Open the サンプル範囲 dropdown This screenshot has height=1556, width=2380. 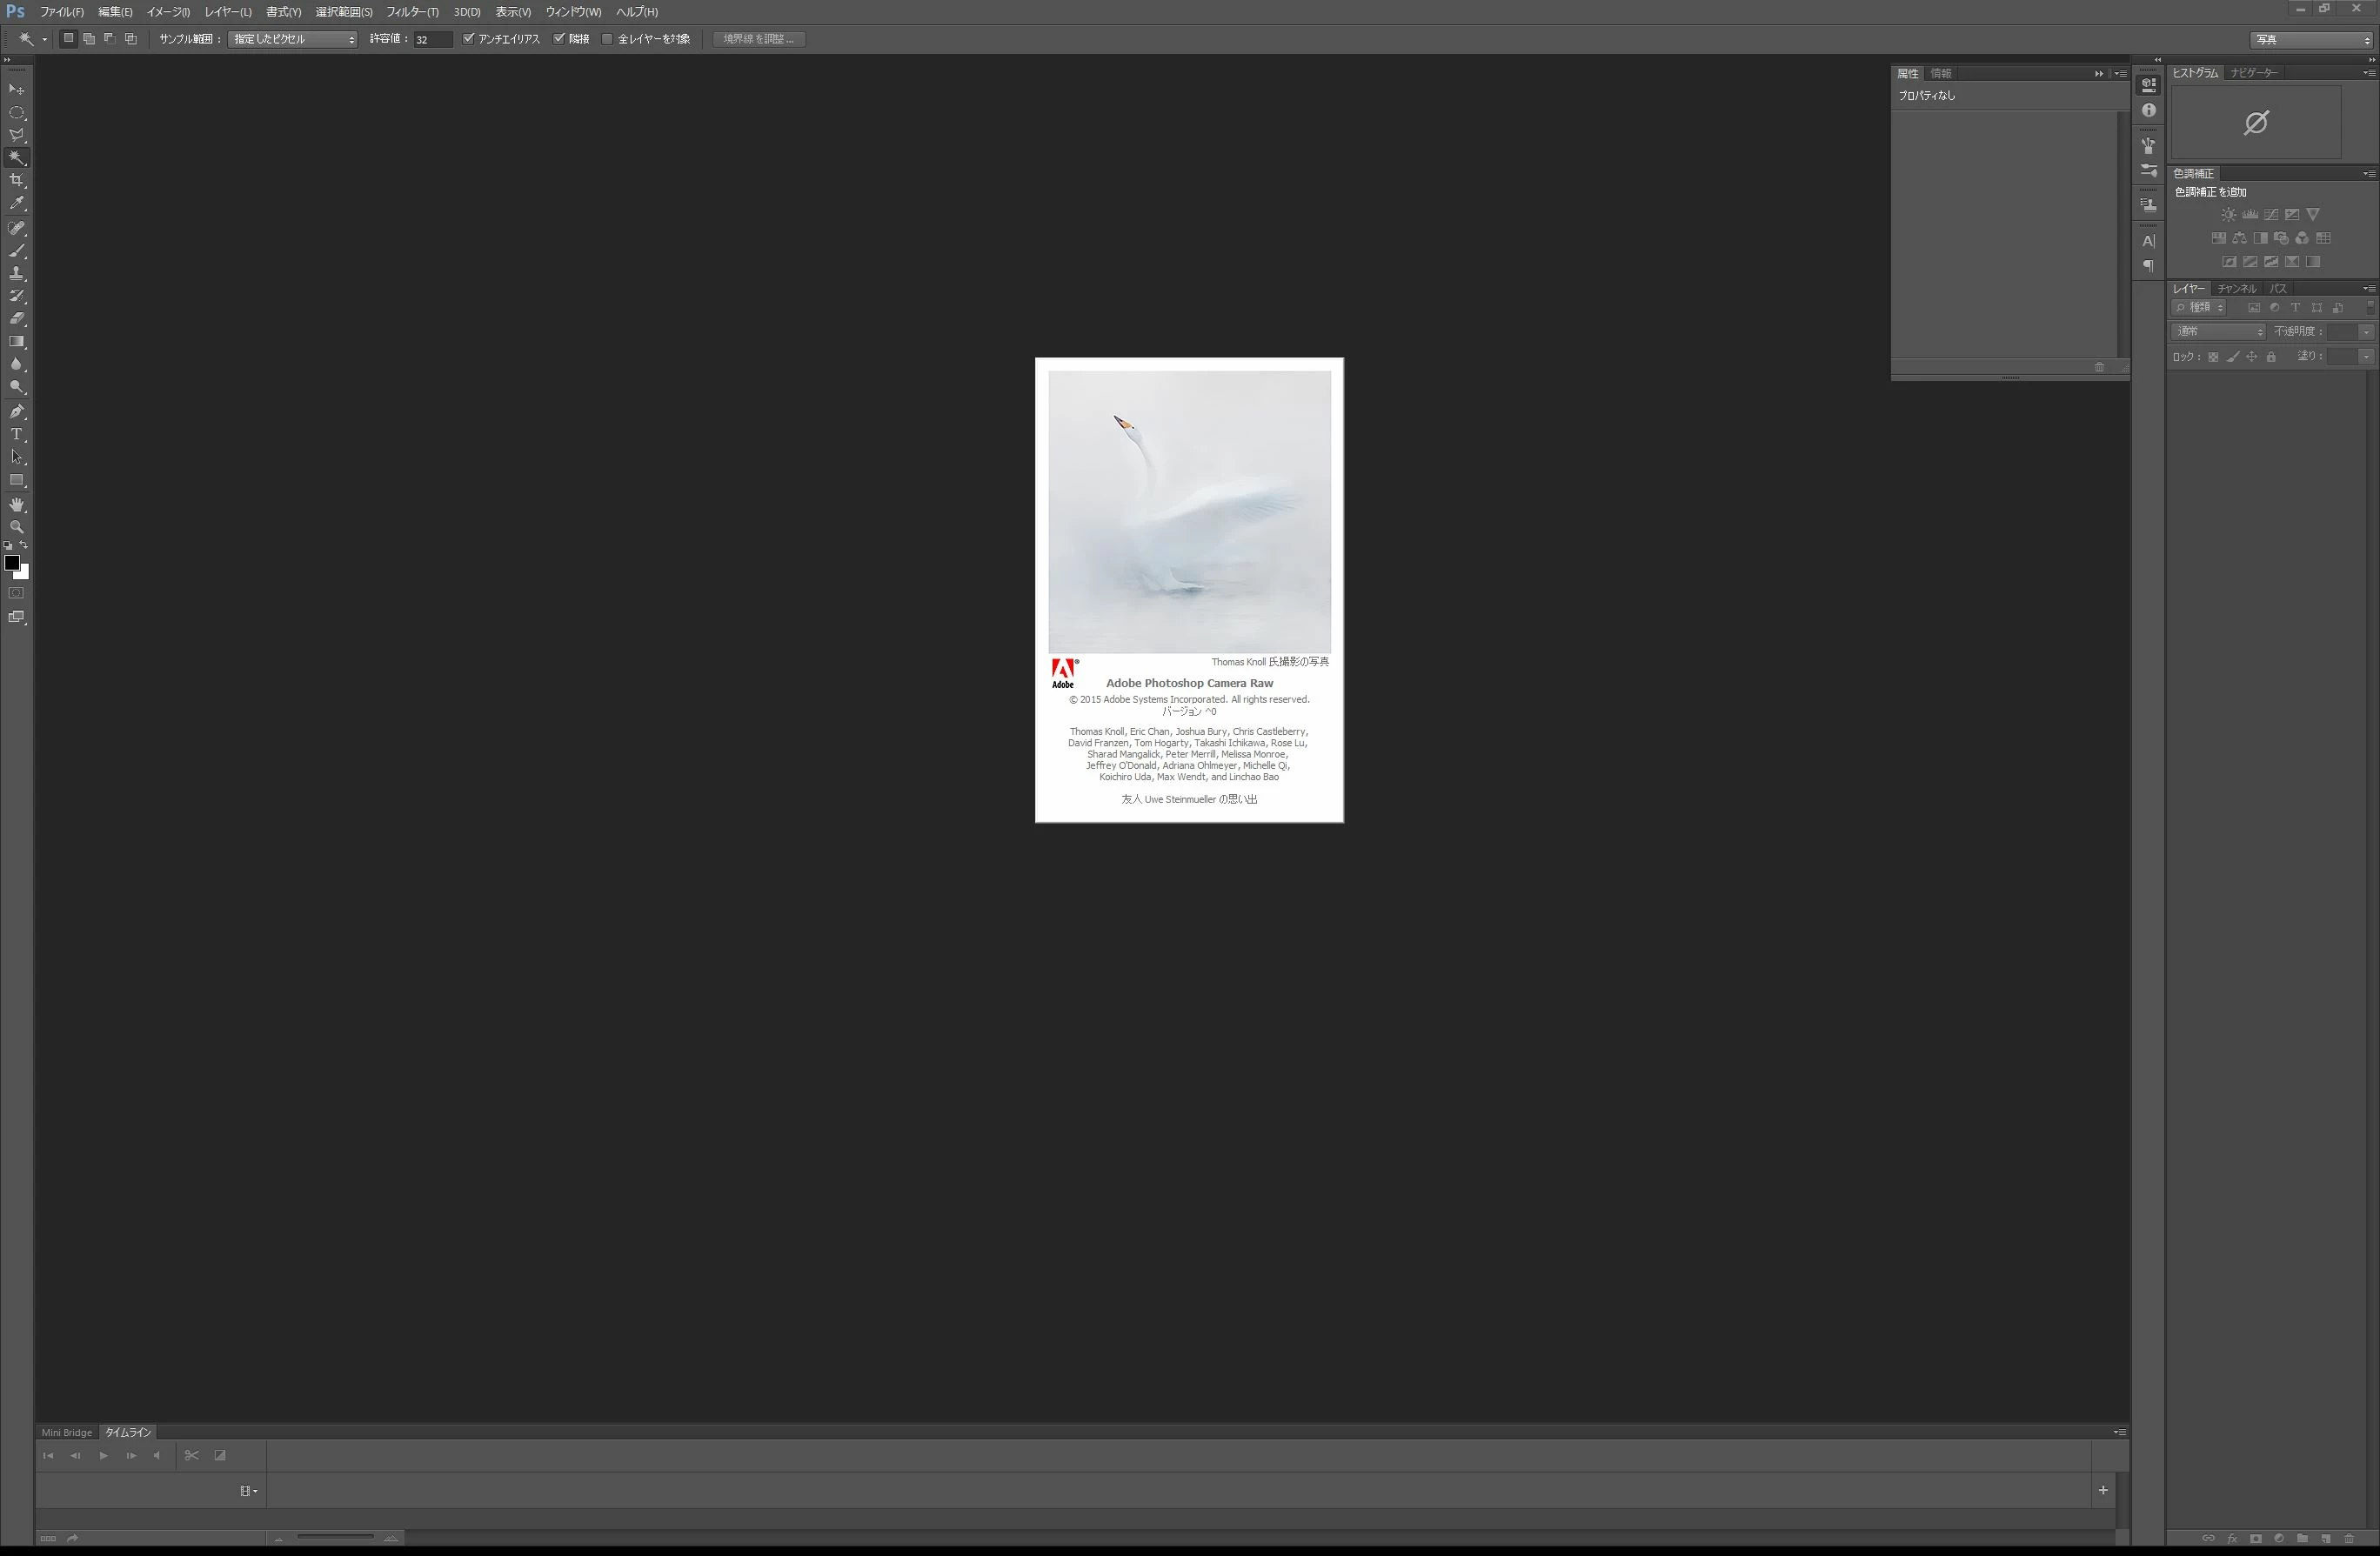(293, 39)
